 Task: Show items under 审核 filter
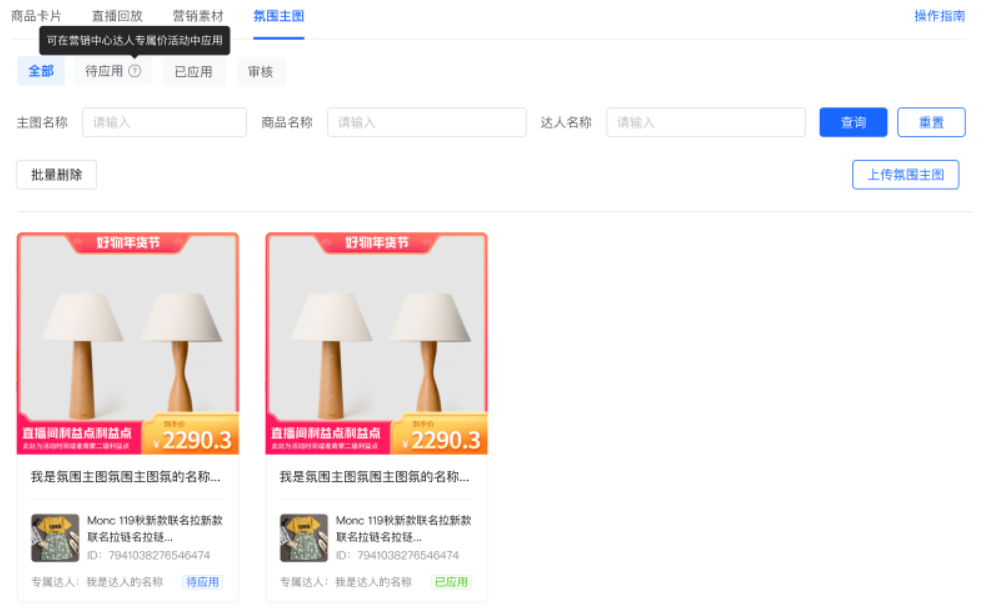(261, 71)
